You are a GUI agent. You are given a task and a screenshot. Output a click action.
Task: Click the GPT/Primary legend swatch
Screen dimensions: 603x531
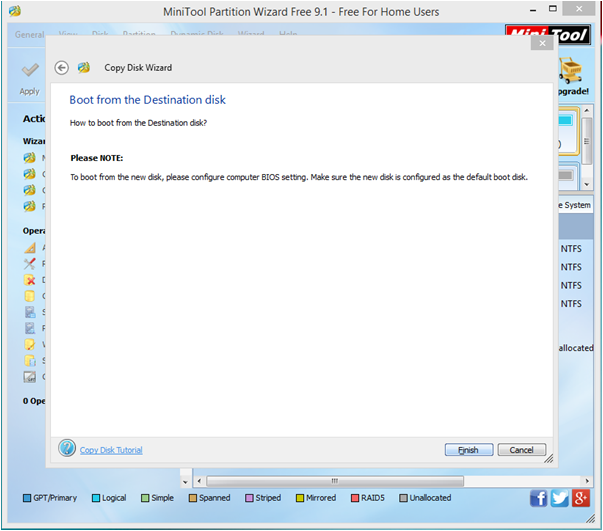(x=27, y=498)
